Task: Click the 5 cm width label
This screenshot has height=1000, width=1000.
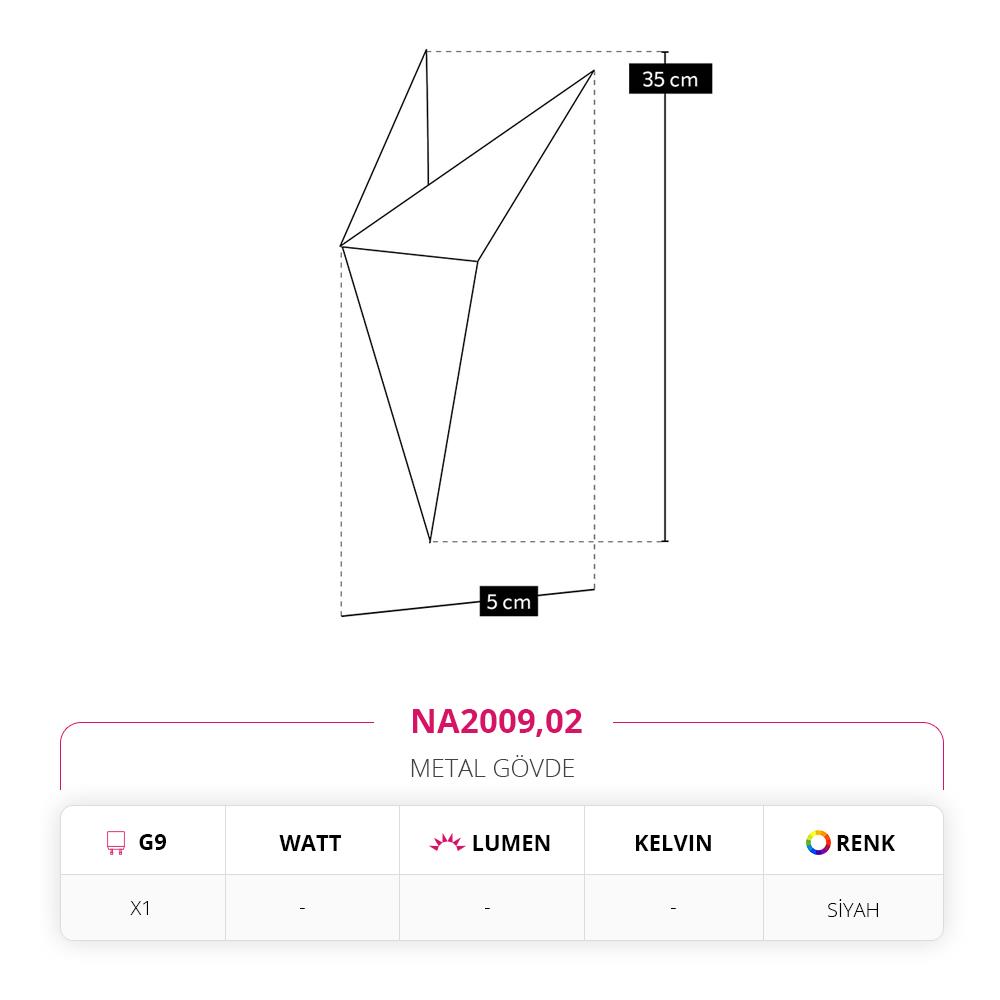Action: tap(508, 601)
